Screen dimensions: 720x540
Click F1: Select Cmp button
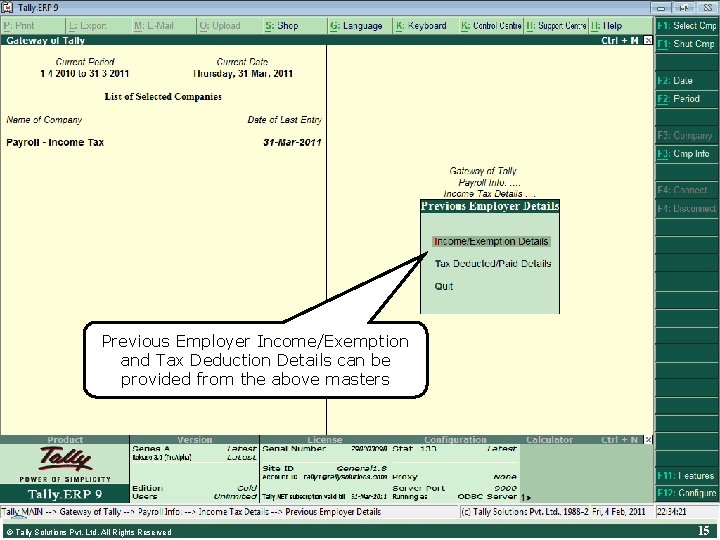(x=687, y=26)
